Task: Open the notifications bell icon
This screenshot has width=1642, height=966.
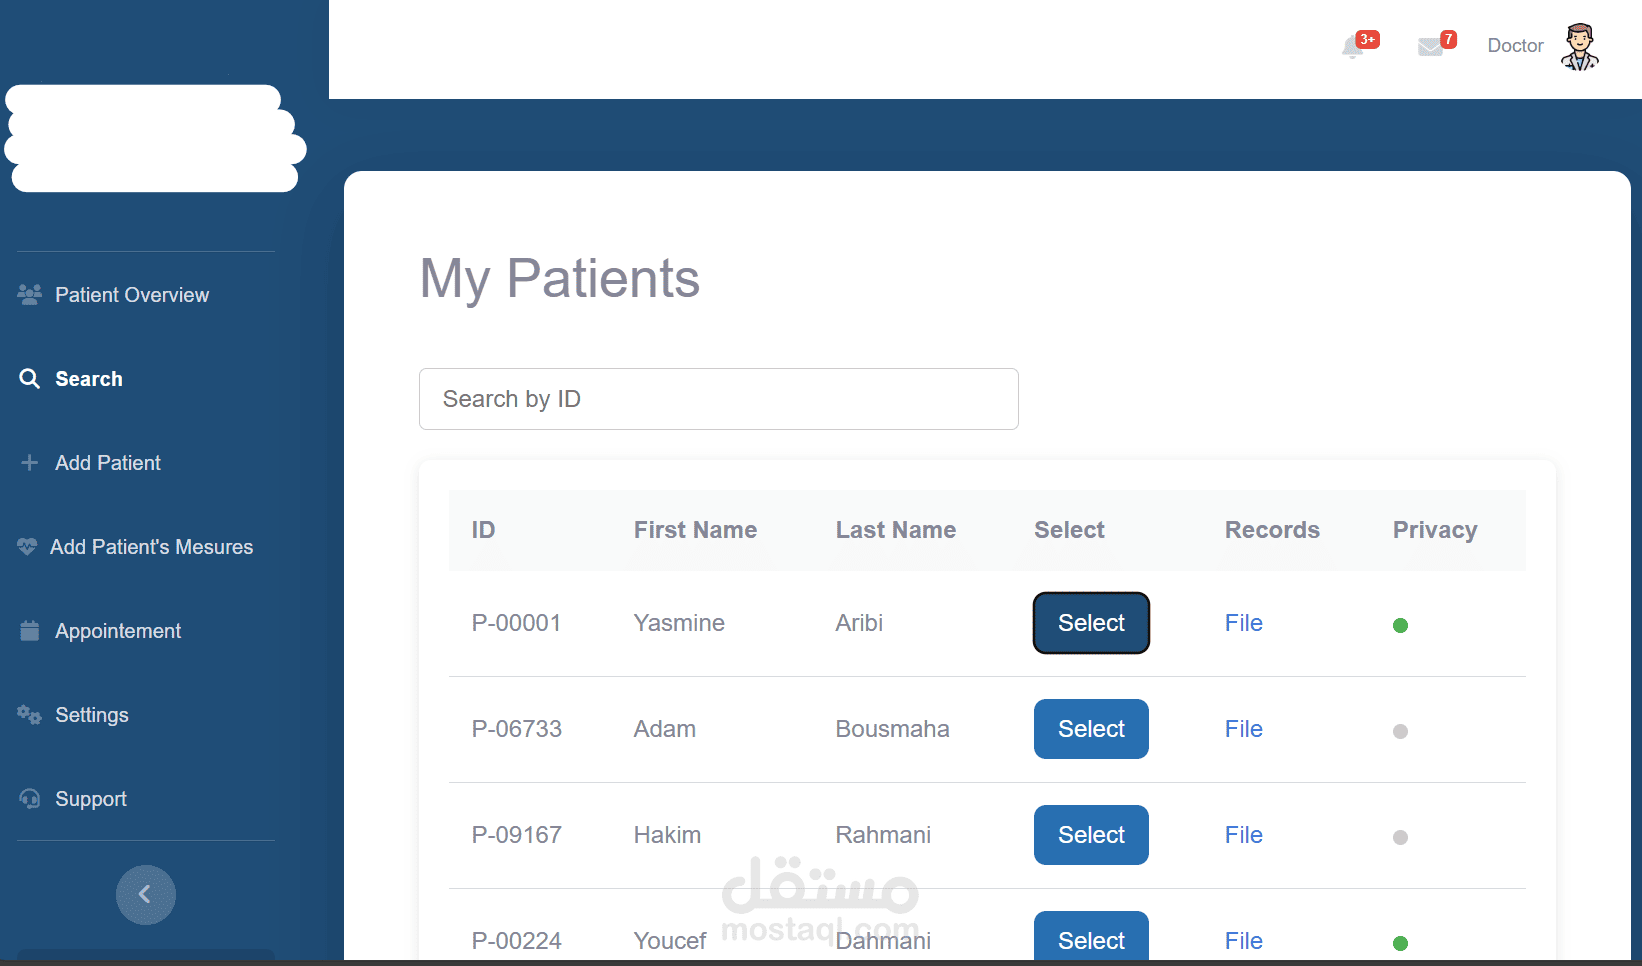Action: [x=1353, y=46]
